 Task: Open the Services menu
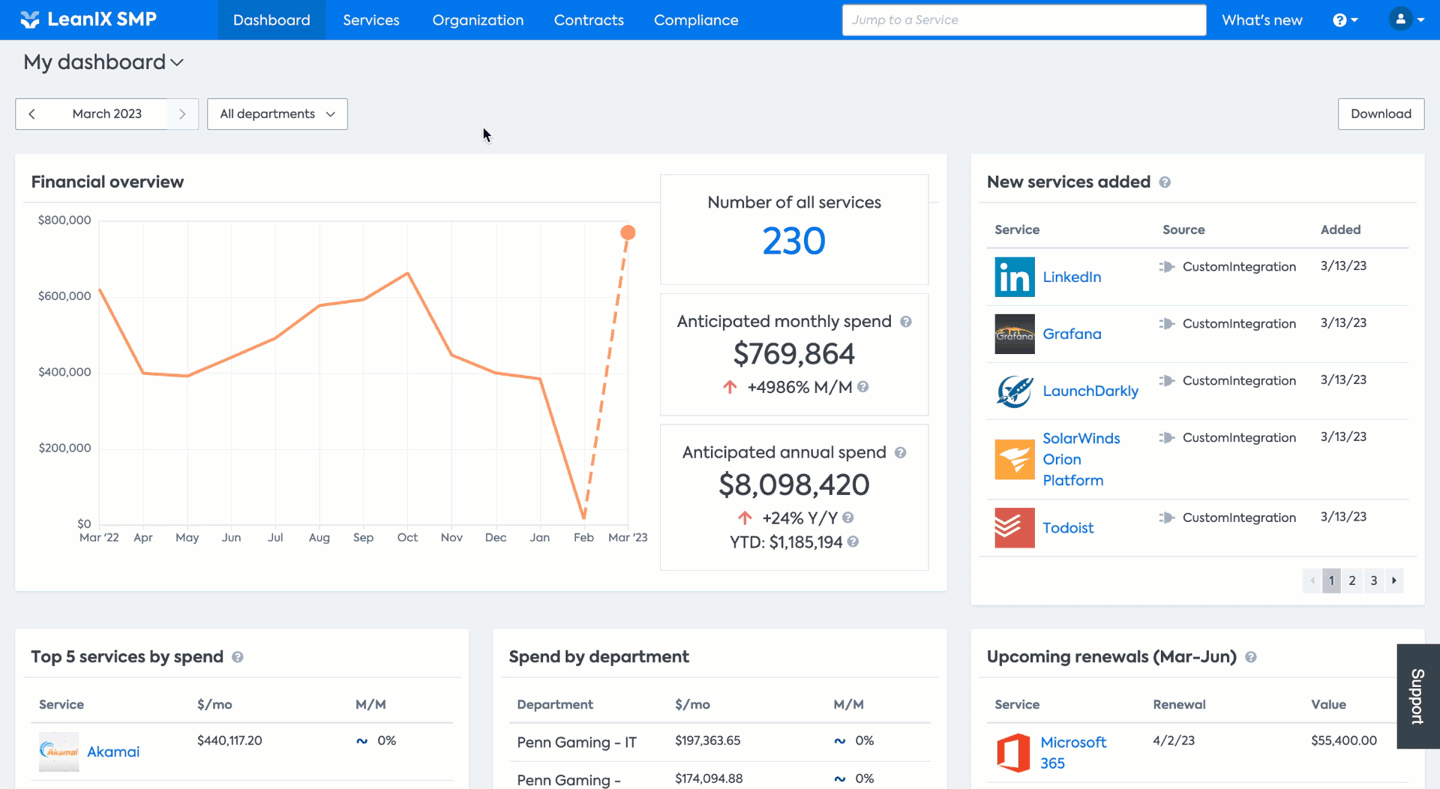371,20
